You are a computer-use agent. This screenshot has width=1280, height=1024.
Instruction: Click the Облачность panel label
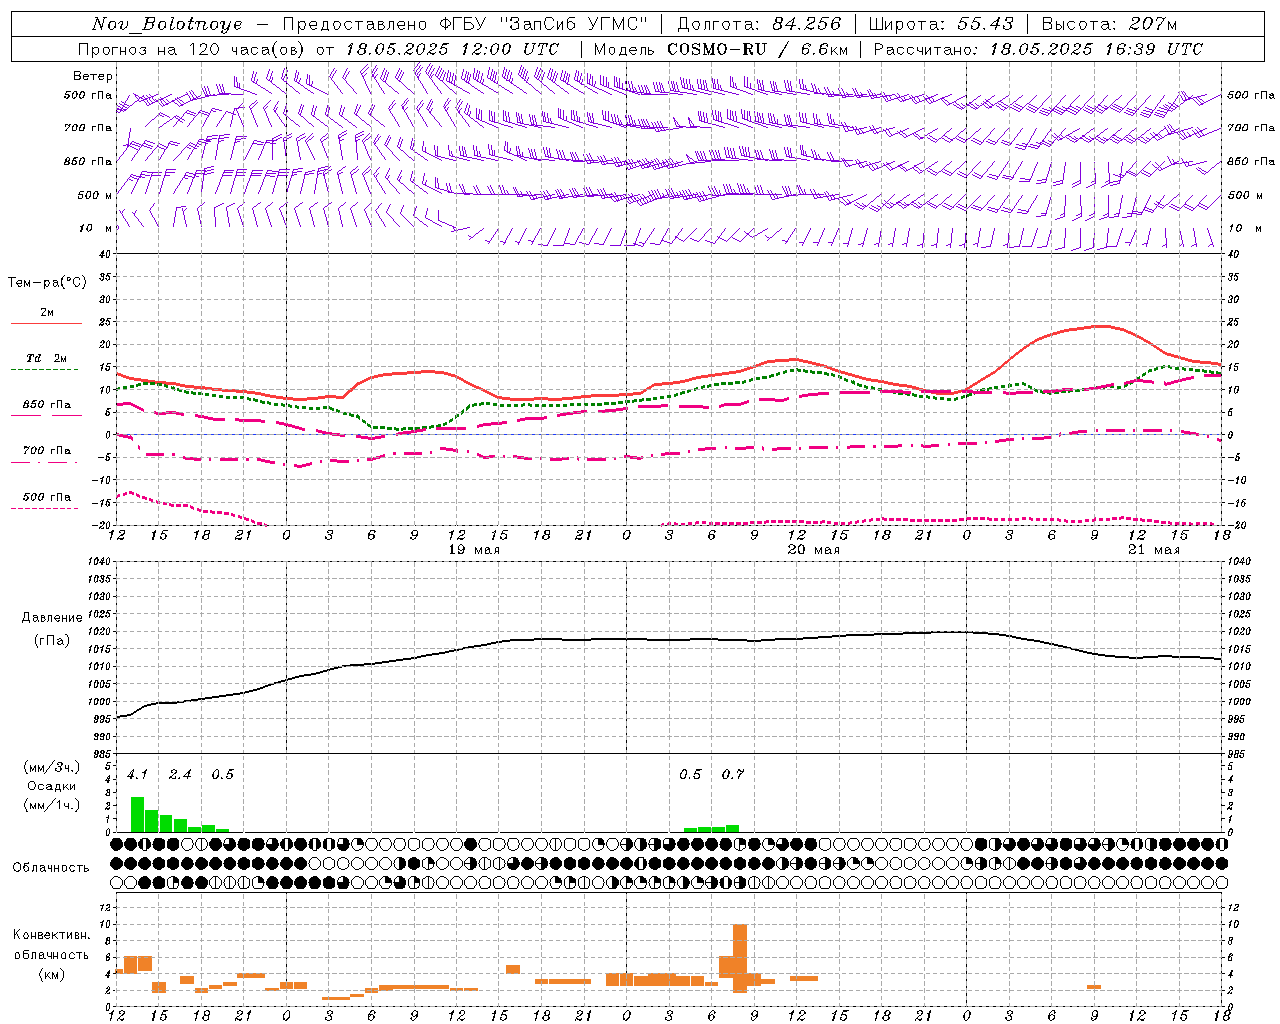click(51, 867)
